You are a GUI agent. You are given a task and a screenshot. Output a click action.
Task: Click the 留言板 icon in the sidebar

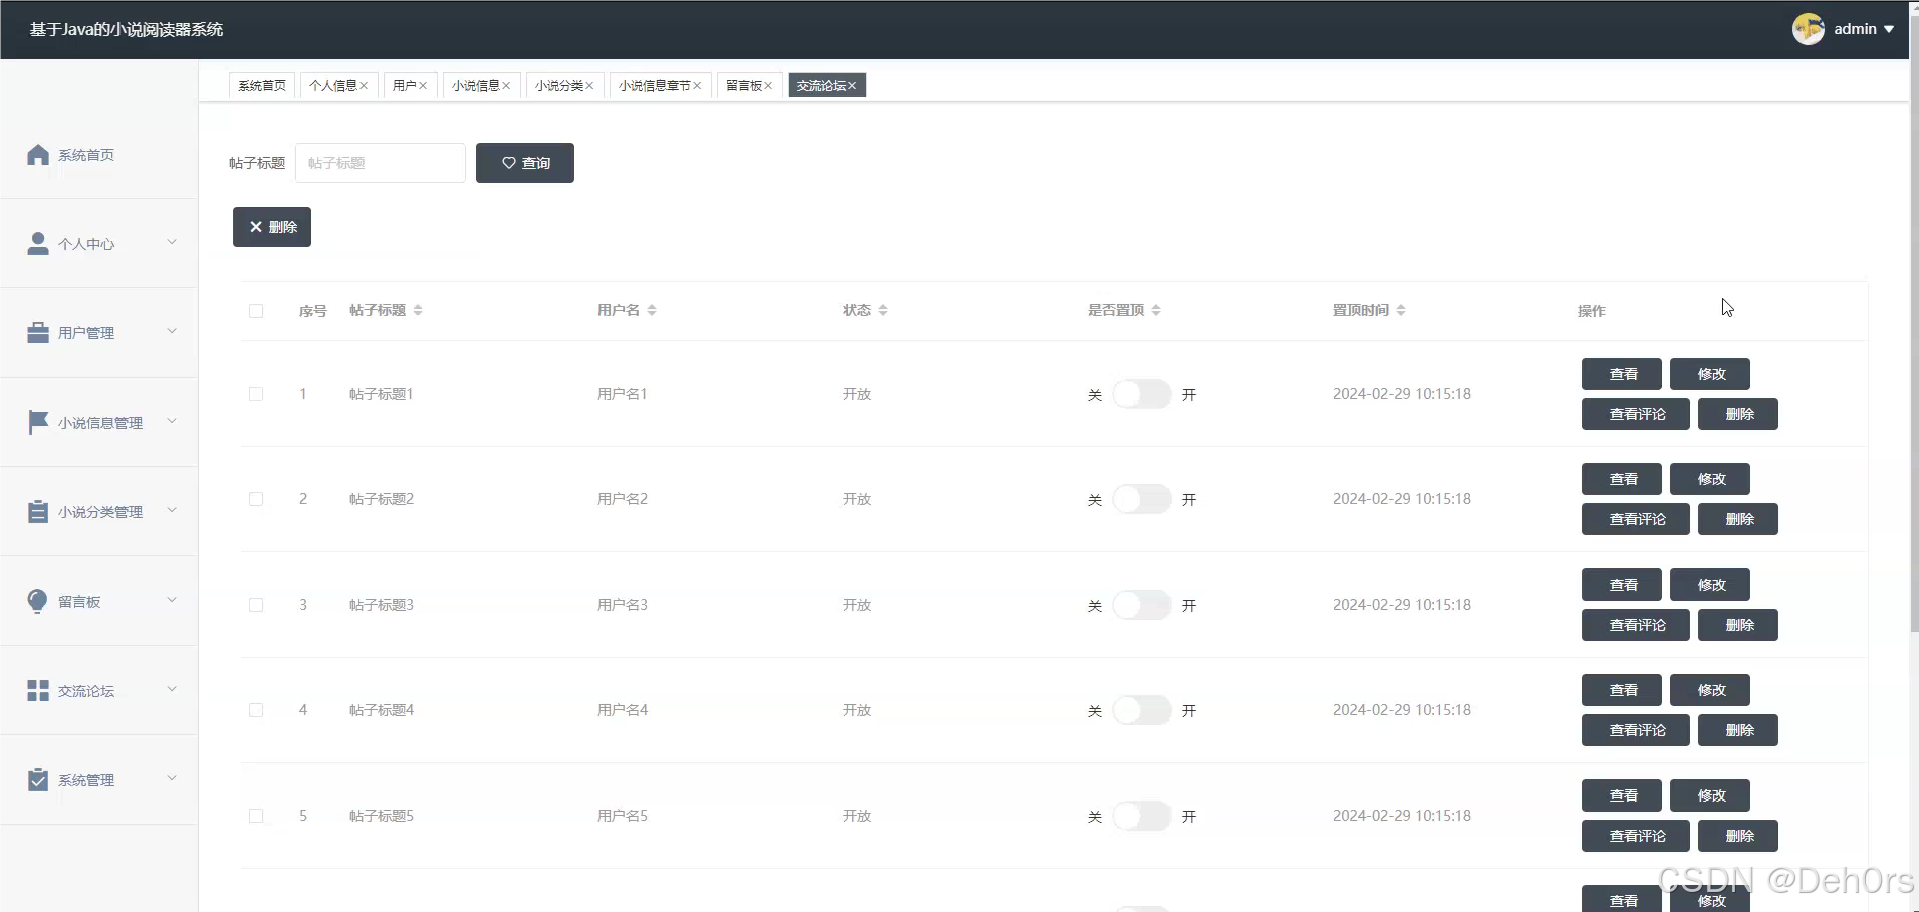click(37, 600)
